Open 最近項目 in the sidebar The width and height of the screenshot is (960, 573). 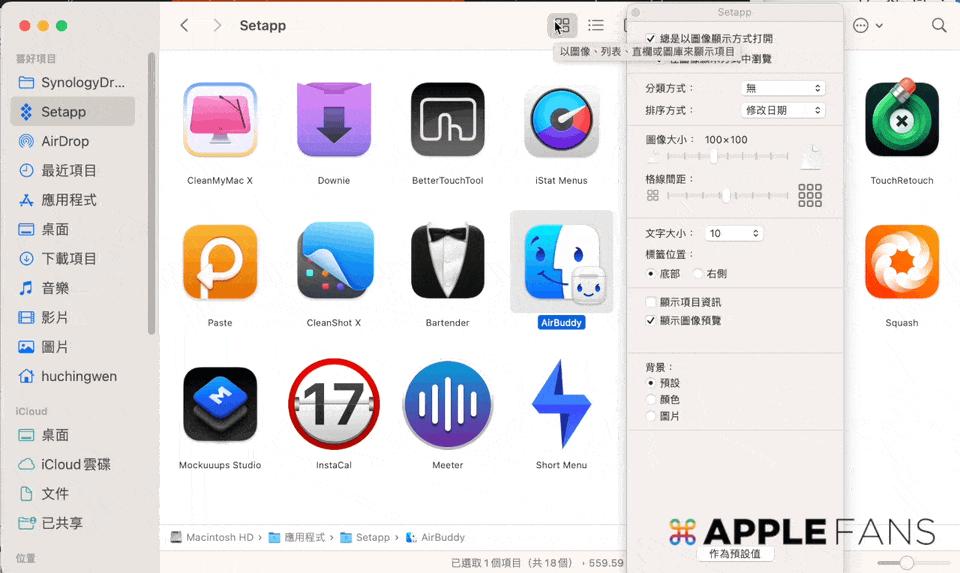click(x=72, y=171)
